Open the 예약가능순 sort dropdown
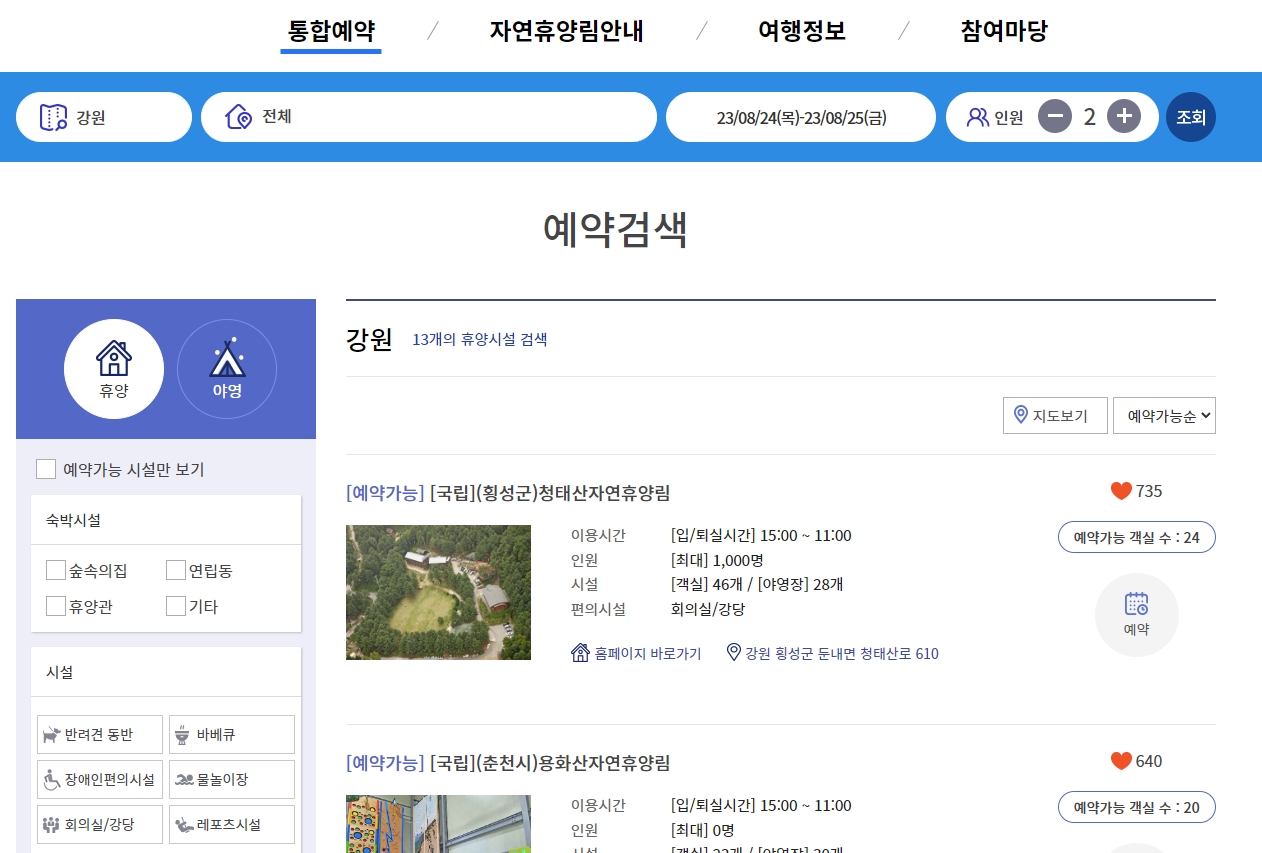1262x853 pixels. pos(1164,415)
